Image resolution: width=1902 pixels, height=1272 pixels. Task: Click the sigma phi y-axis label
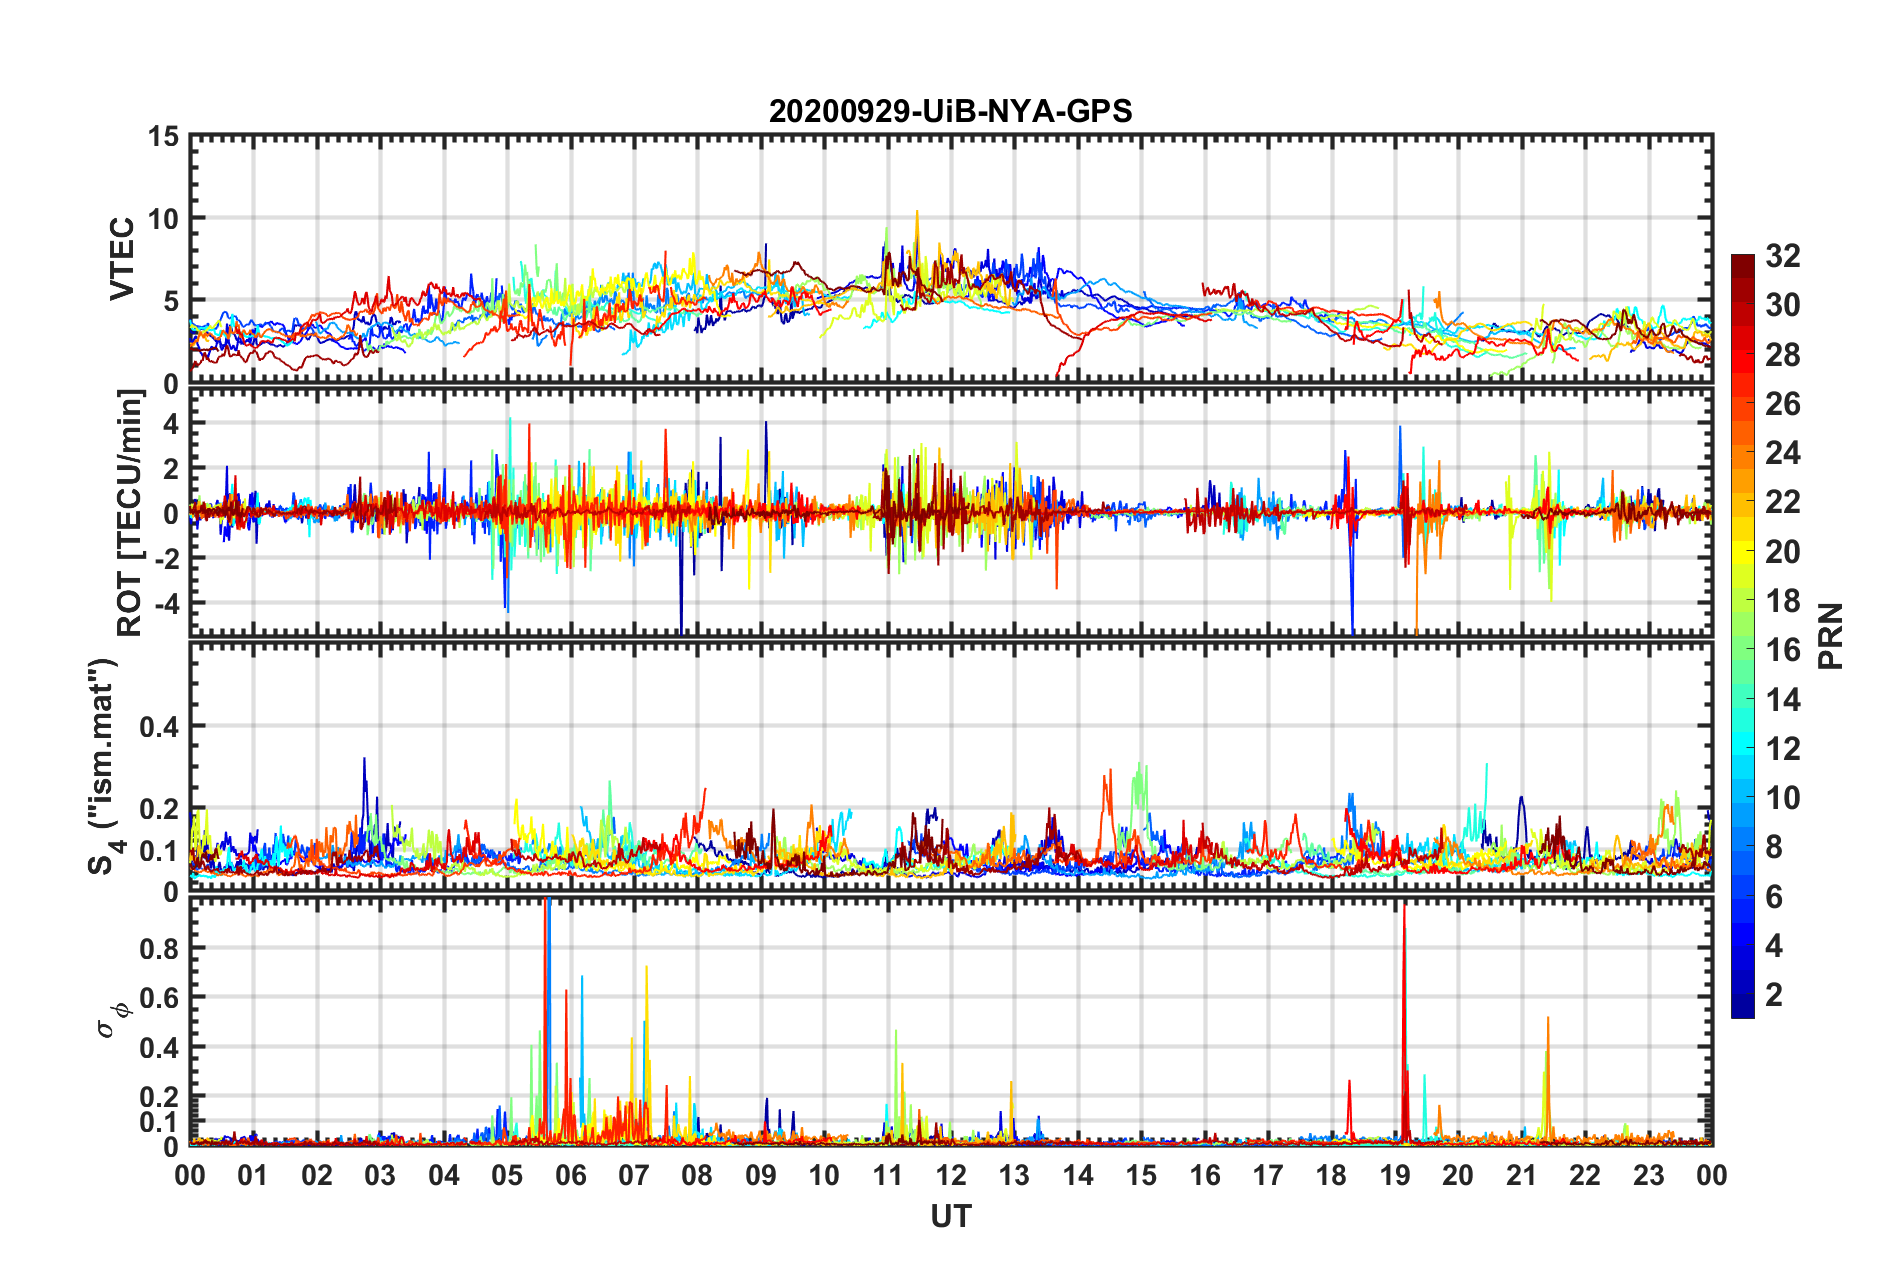[113, 1020]
